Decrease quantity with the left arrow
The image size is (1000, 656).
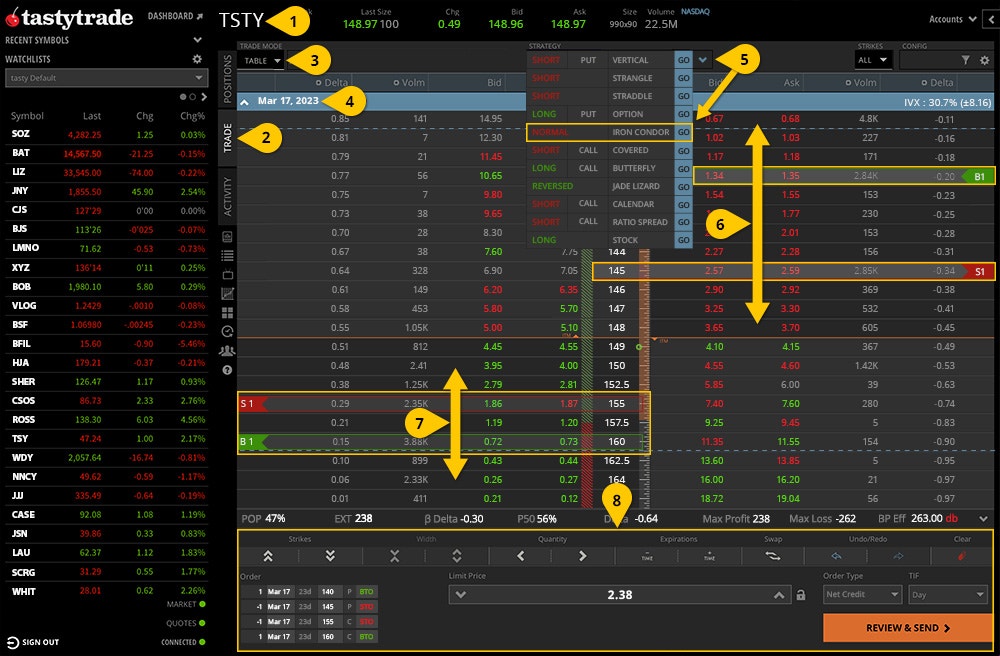point(520,556)
